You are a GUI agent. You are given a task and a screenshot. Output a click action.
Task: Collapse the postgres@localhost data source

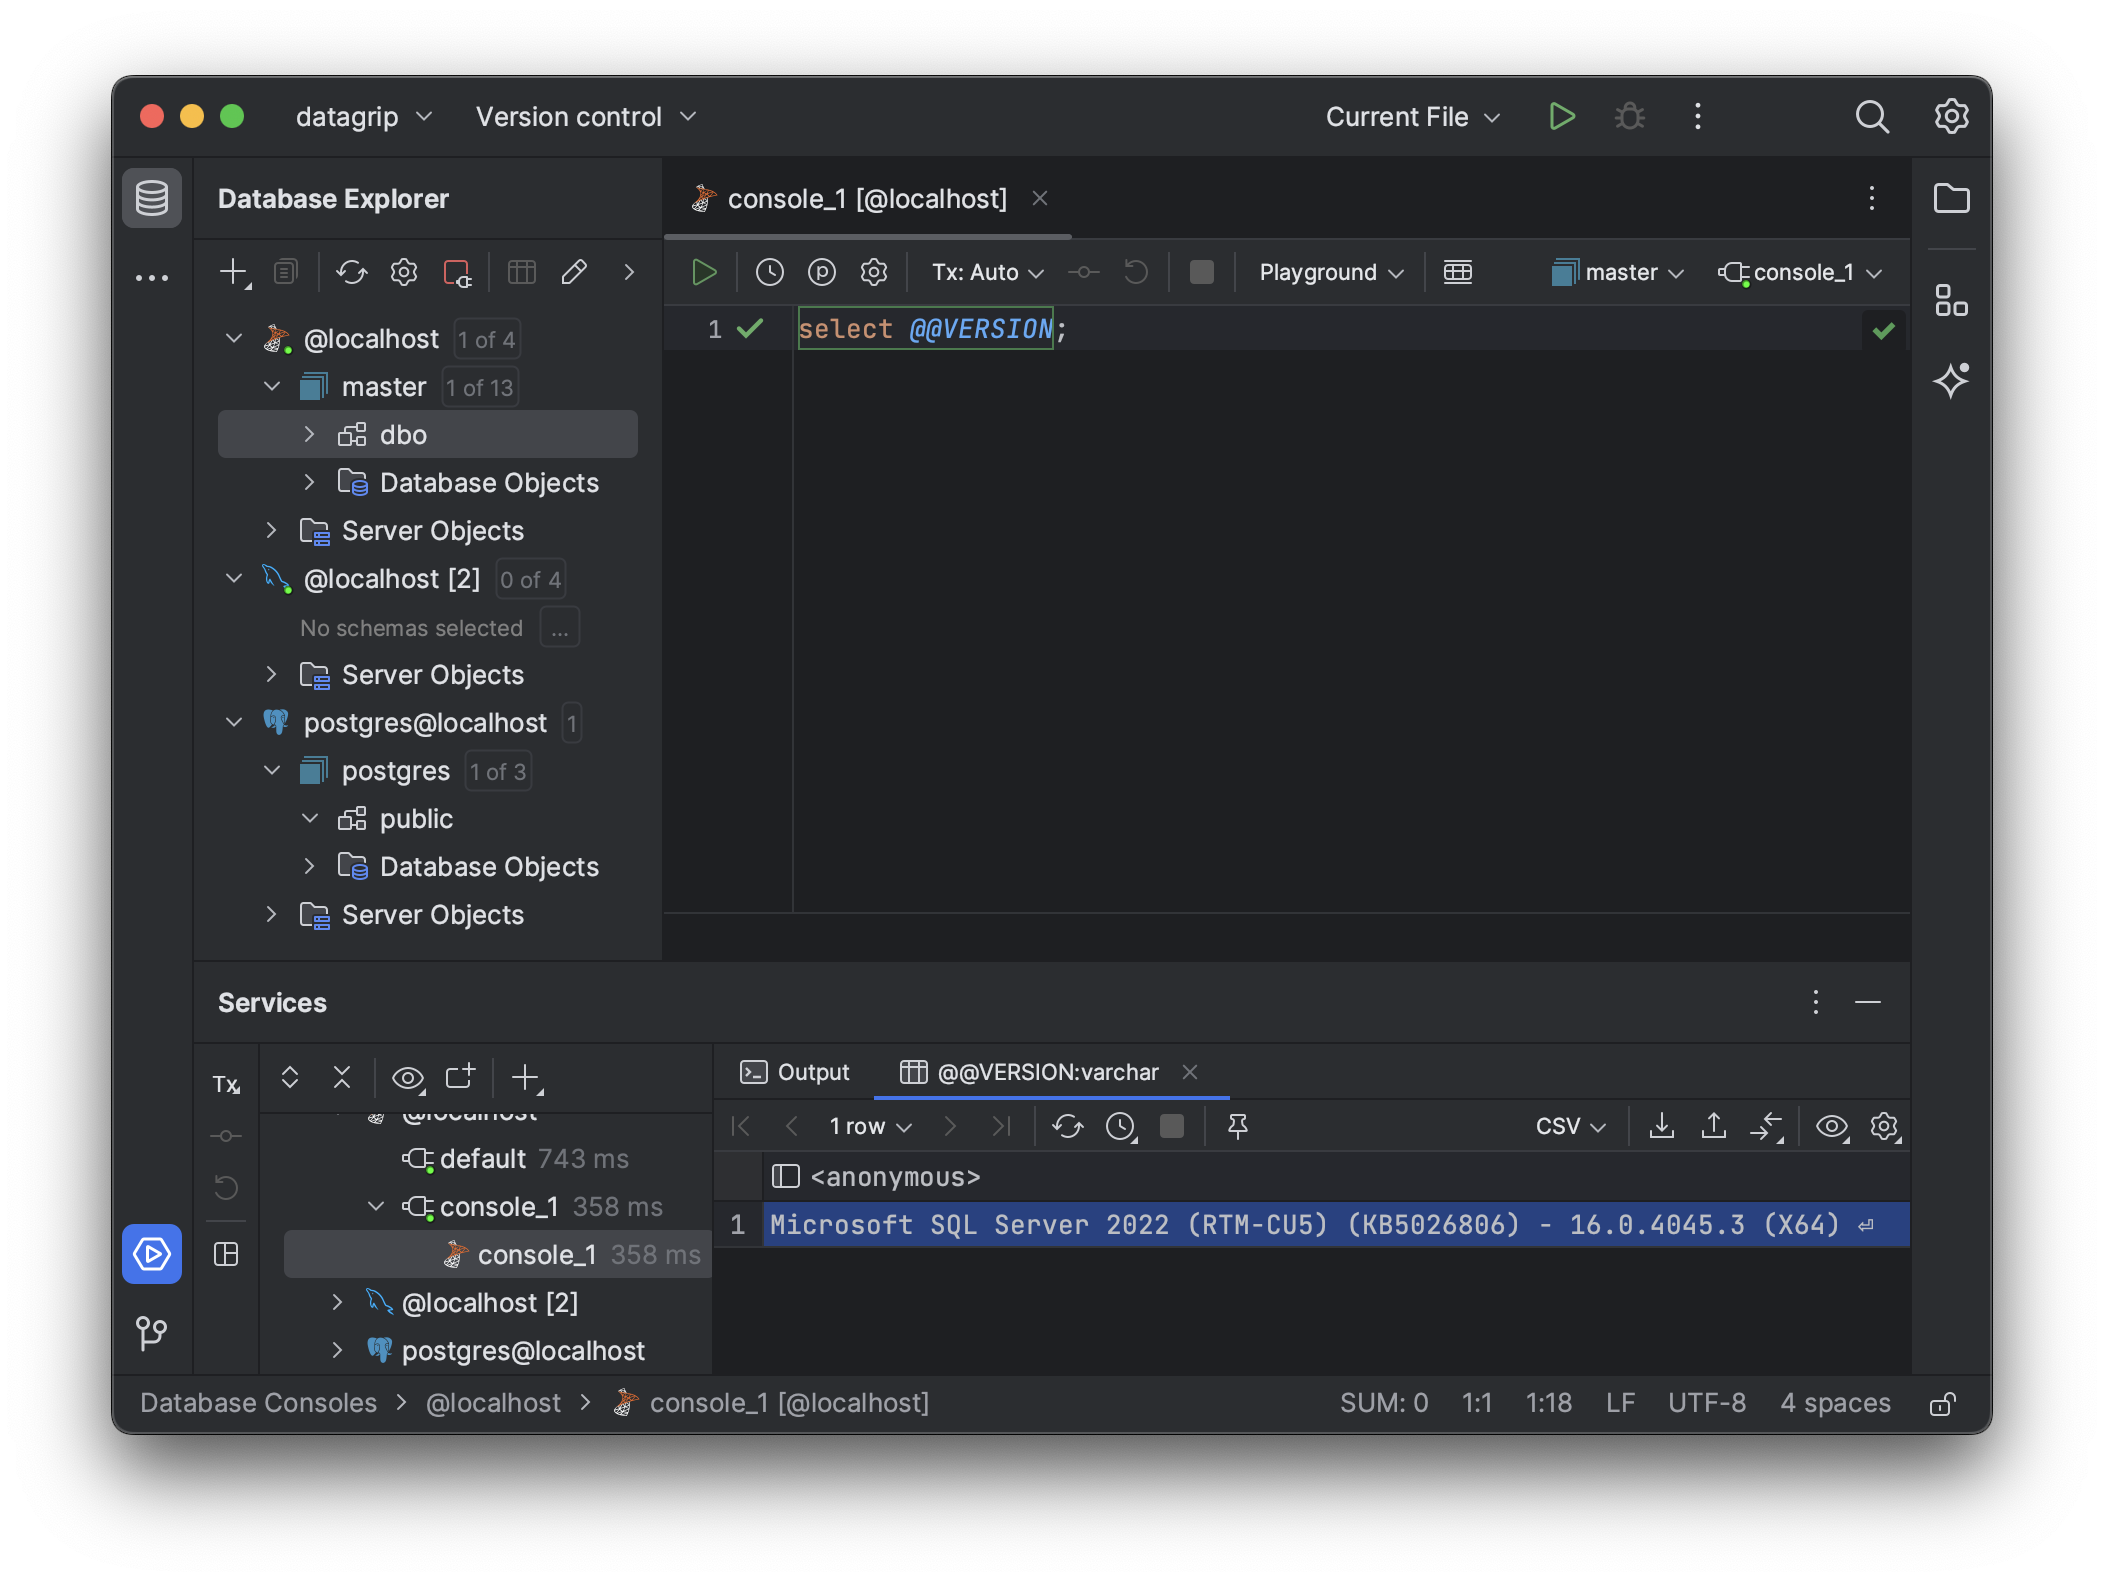(x=234, y=722)
